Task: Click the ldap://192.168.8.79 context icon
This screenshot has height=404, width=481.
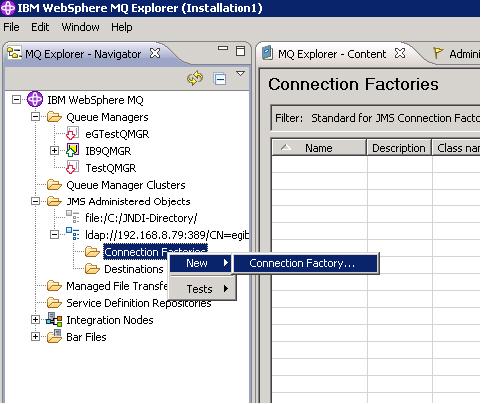Action: pyautogui.click(x=73, y=234)
